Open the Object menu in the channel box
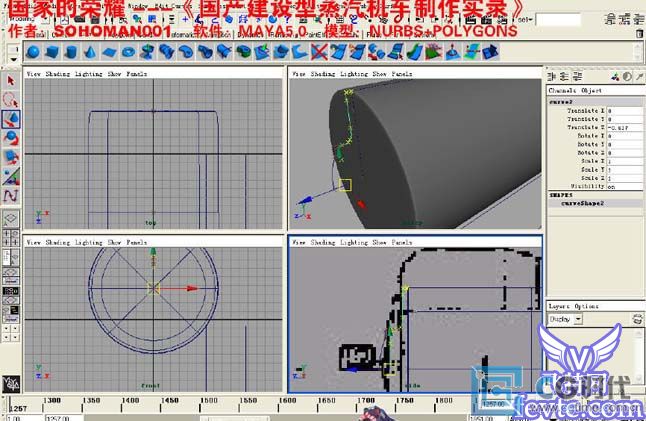 click(592, 91)
